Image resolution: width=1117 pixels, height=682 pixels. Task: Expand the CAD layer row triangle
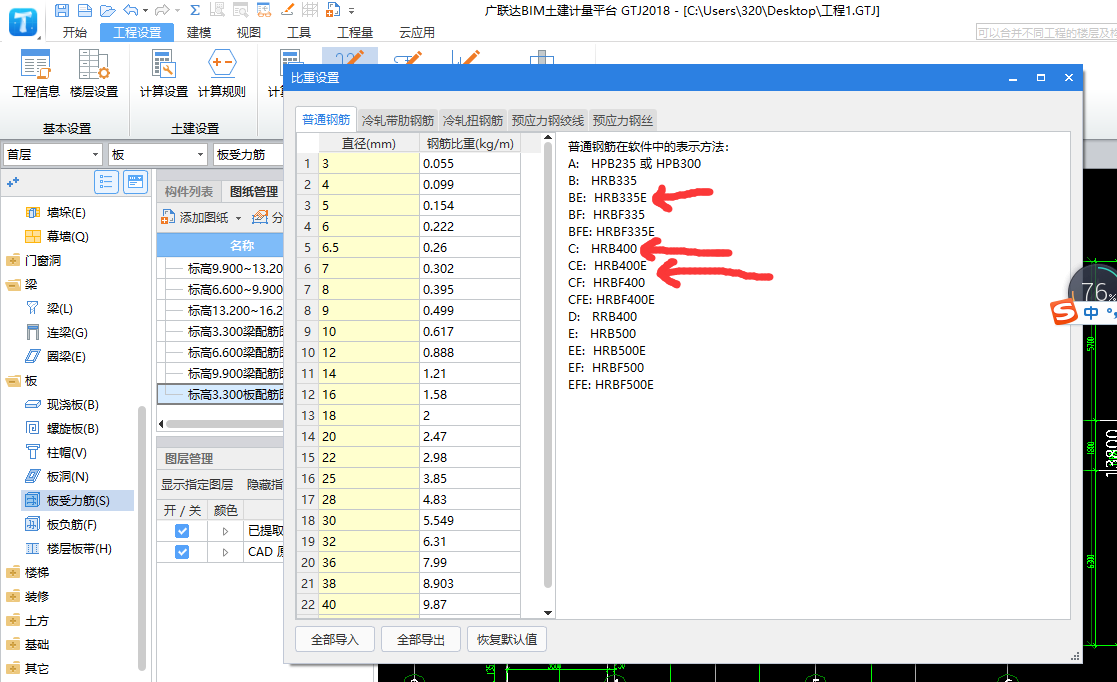(225, 552)
